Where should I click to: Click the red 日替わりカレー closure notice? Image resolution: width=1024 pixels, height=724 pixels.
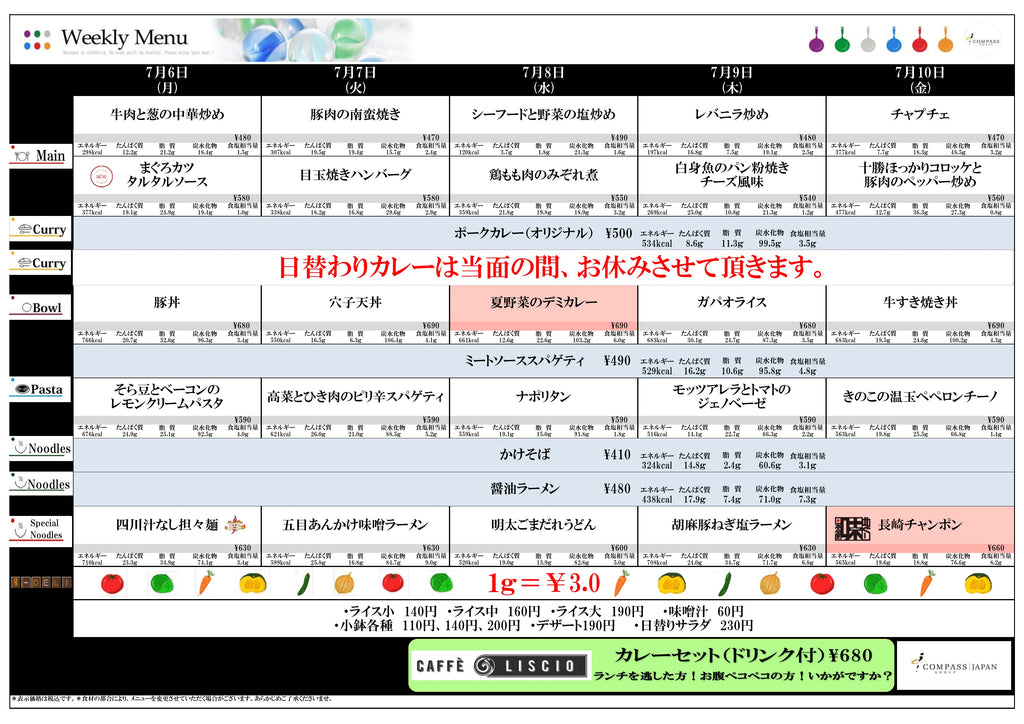click(552, 266)
